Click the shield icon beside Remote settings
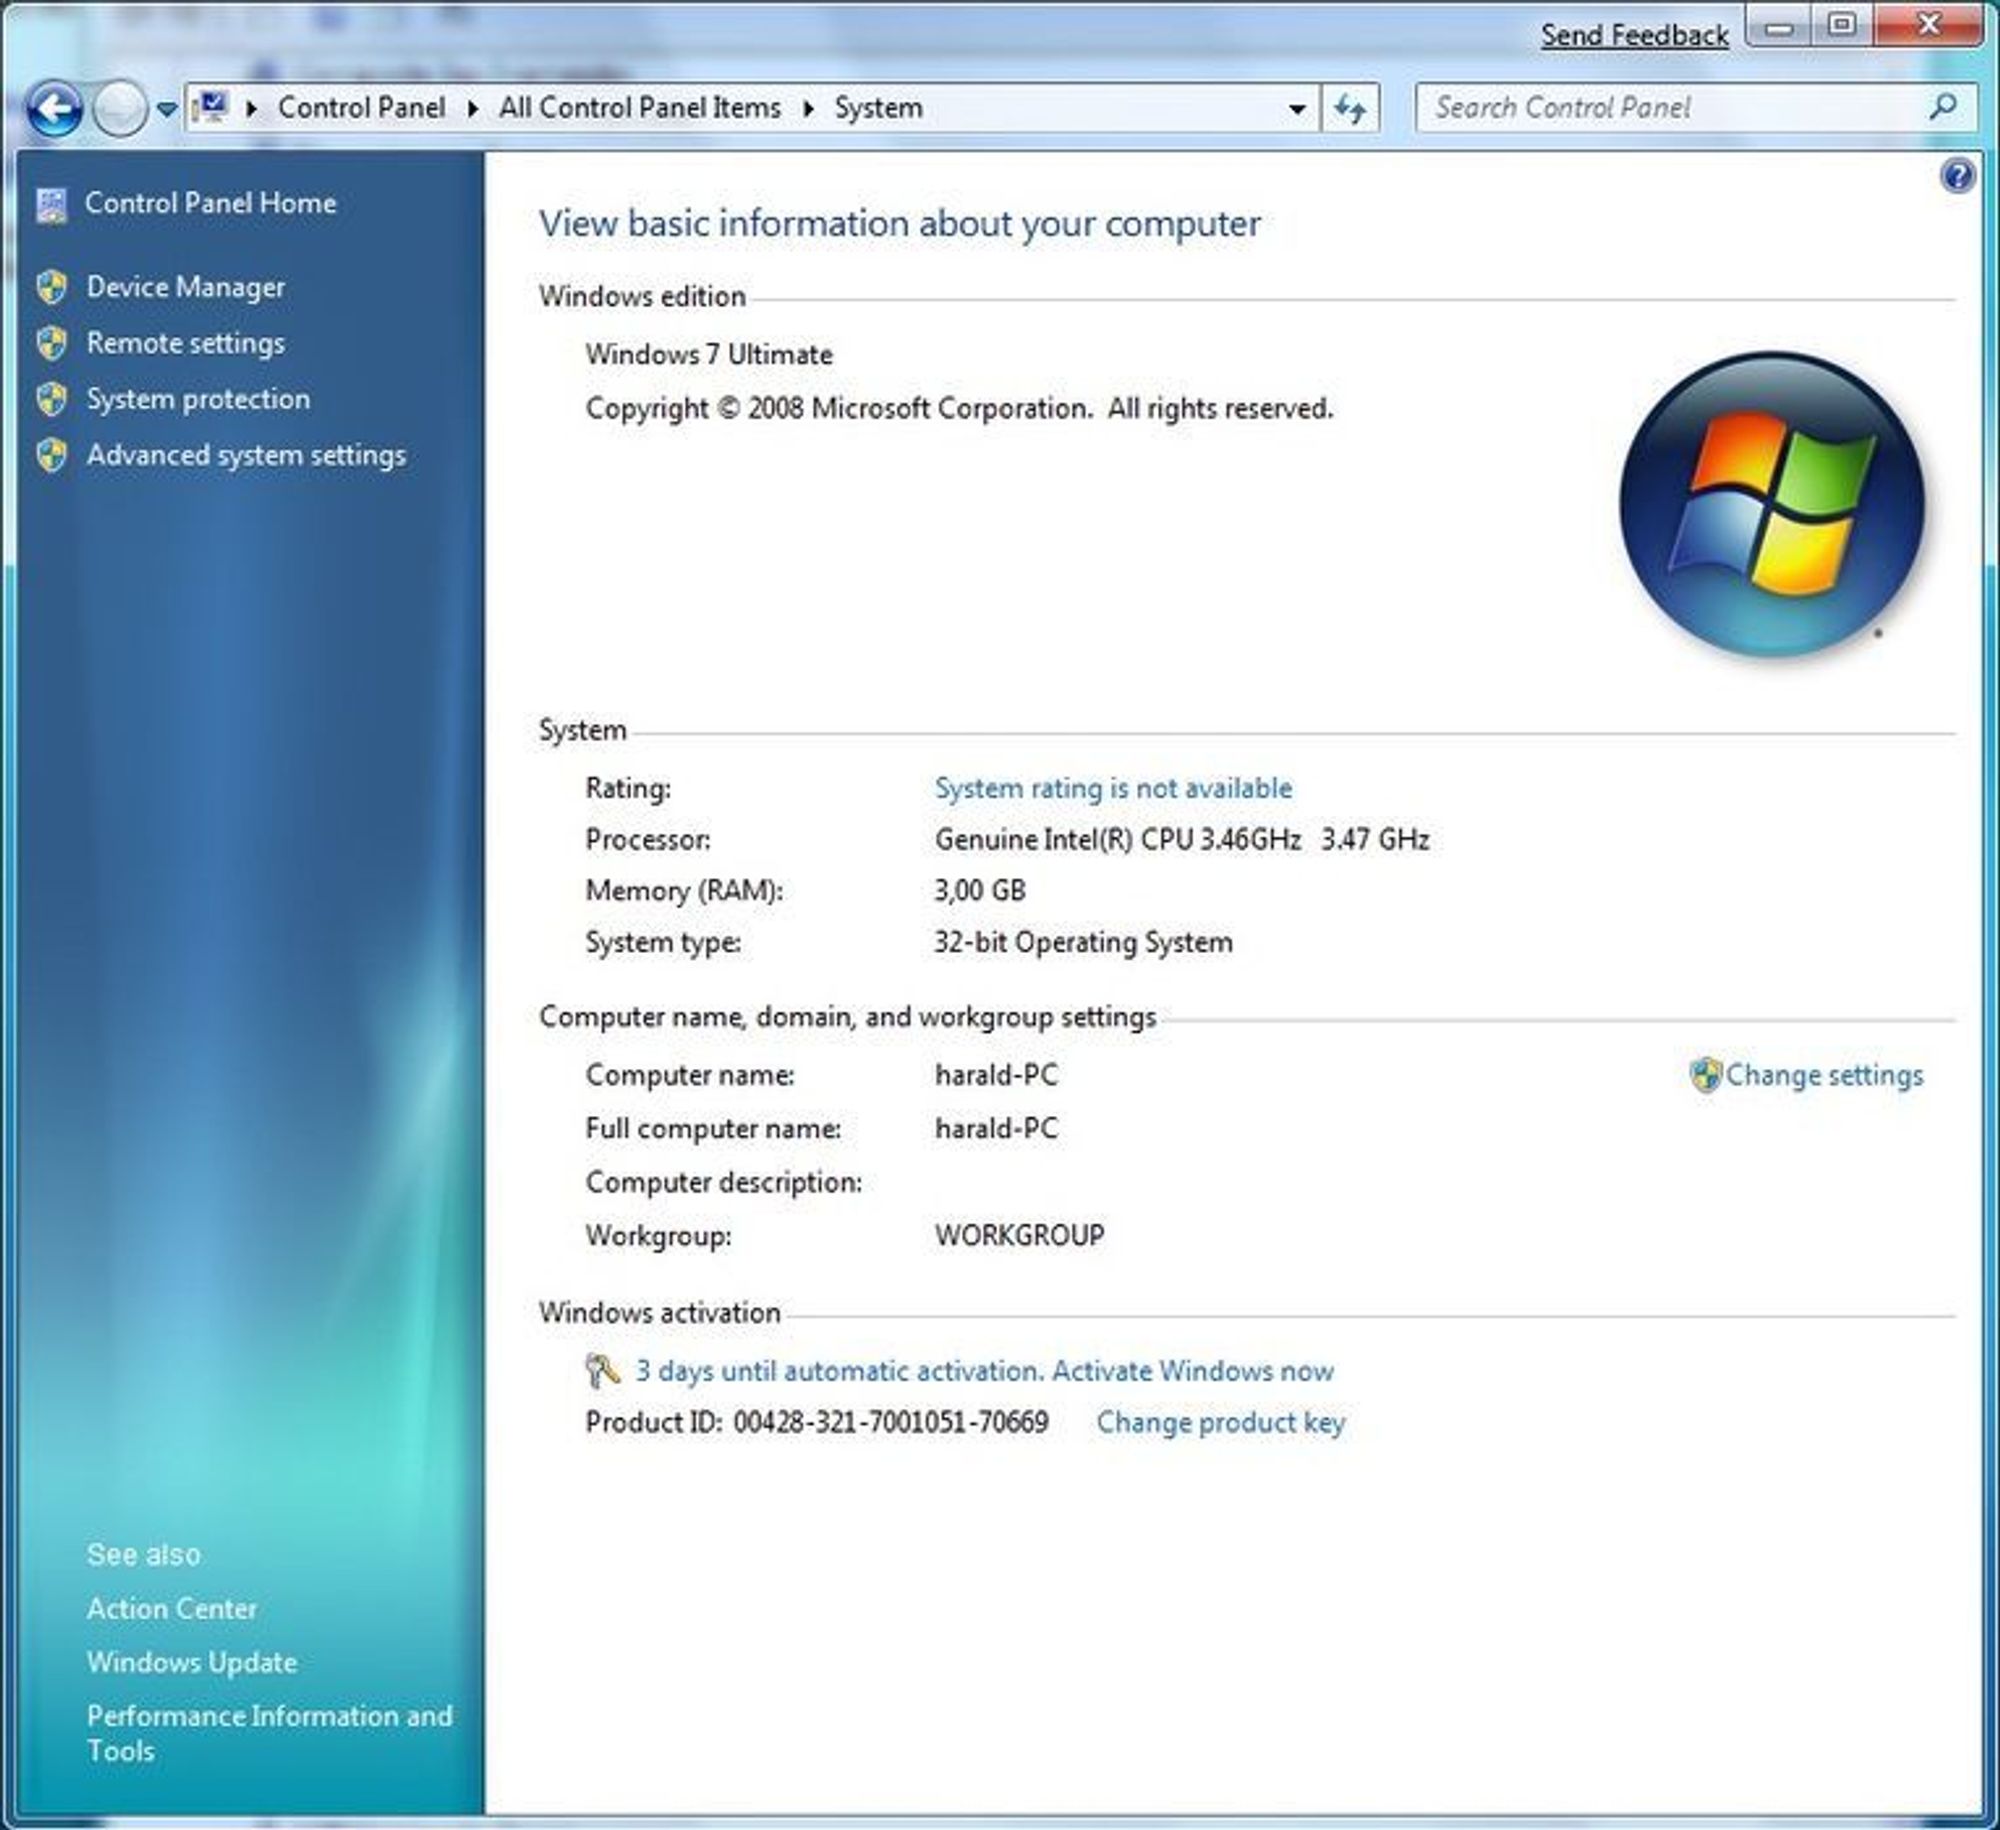2000x1830 pixels. click(x=52, y=343)
